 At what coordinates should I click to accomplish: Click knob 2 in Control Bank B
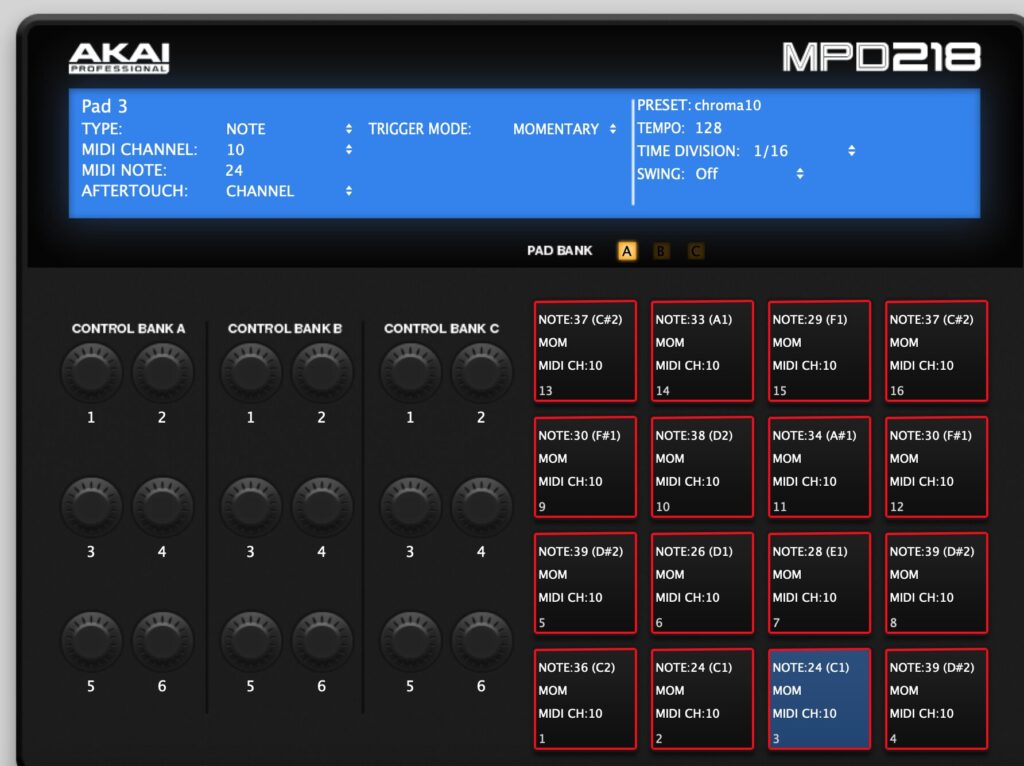pyautogui.click(x=322, y=373)
